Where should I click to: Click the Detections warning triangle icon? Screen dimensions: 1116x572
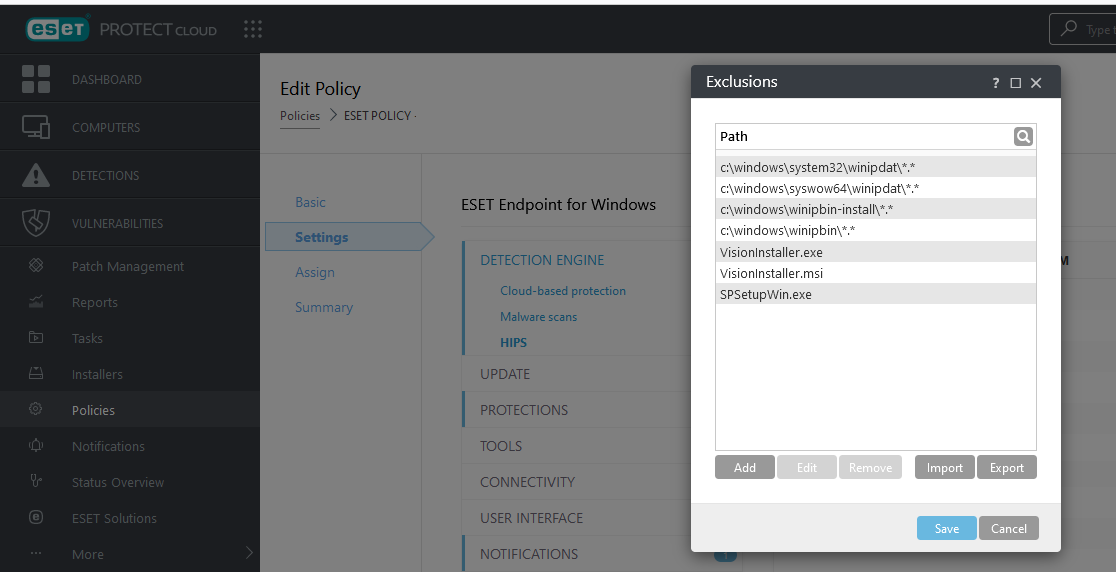36,175
